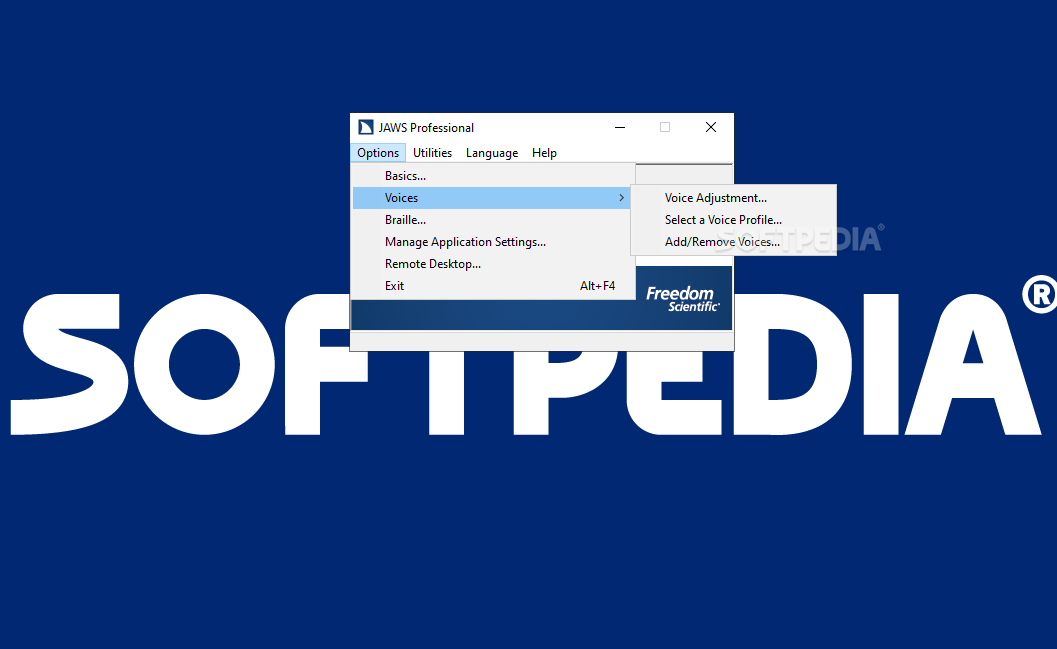
Task: Click the JAWS Professional window title text
Action: pos(426,128)
